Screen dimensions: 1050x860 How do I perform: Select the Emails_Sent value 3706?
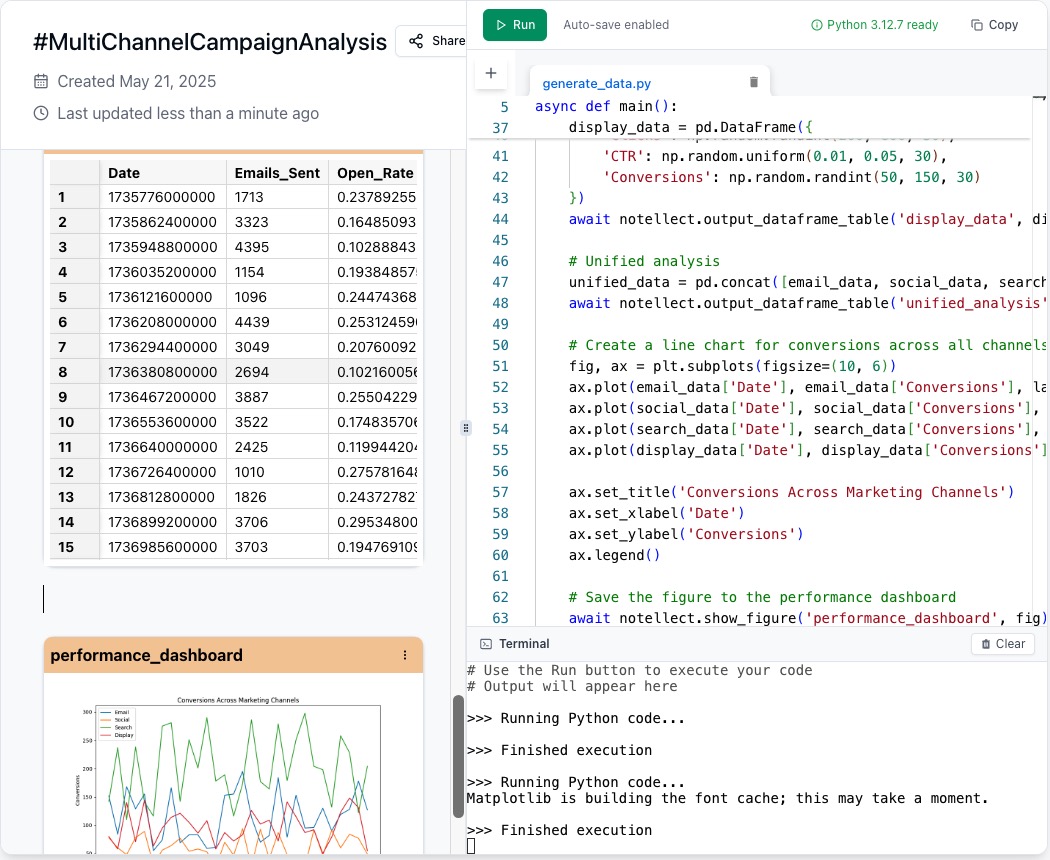pyautogui.click(x=277, y=522)
